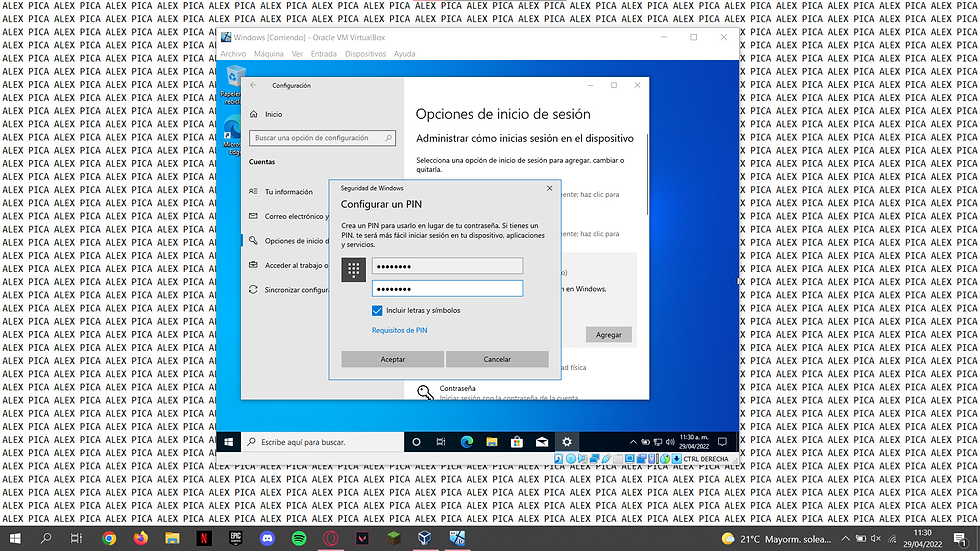Click the guest Escribe aquí para buscar box
Viewport: 980px width, 551px height.
click(322, 442)
